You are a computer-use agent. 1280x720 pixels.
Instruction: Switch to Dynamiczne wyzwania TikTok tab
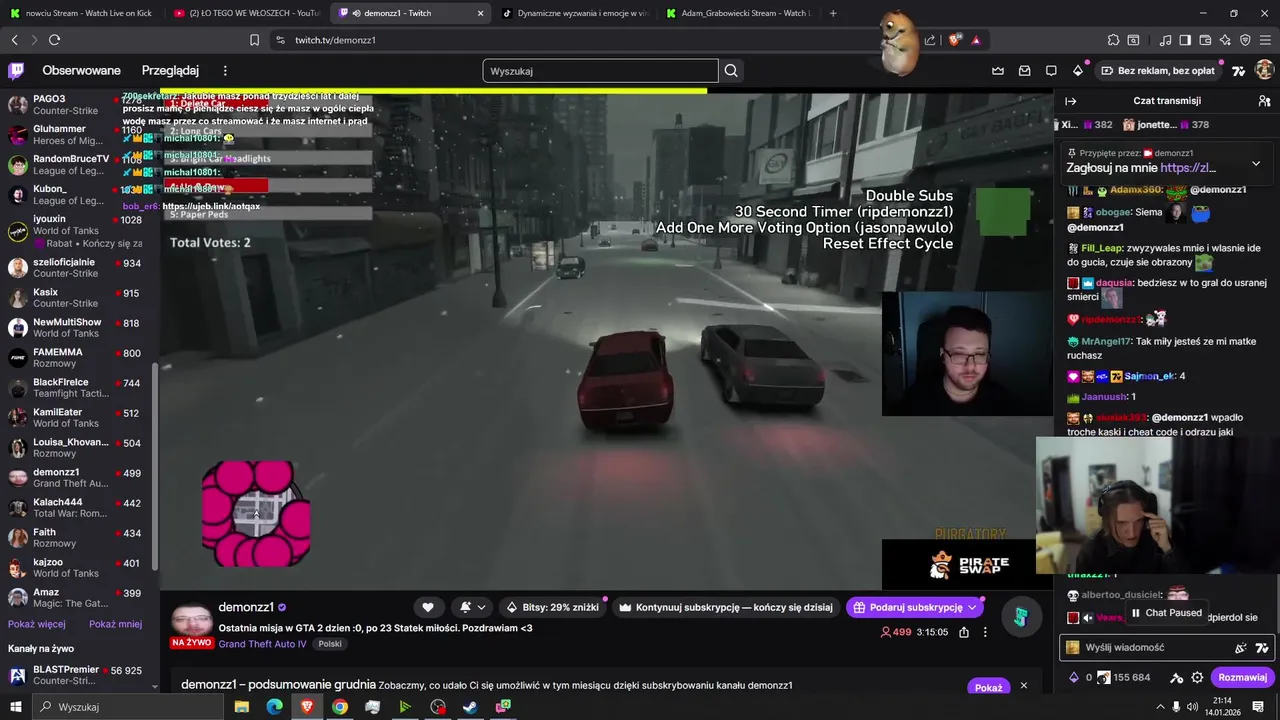click(x=575, y=13)
